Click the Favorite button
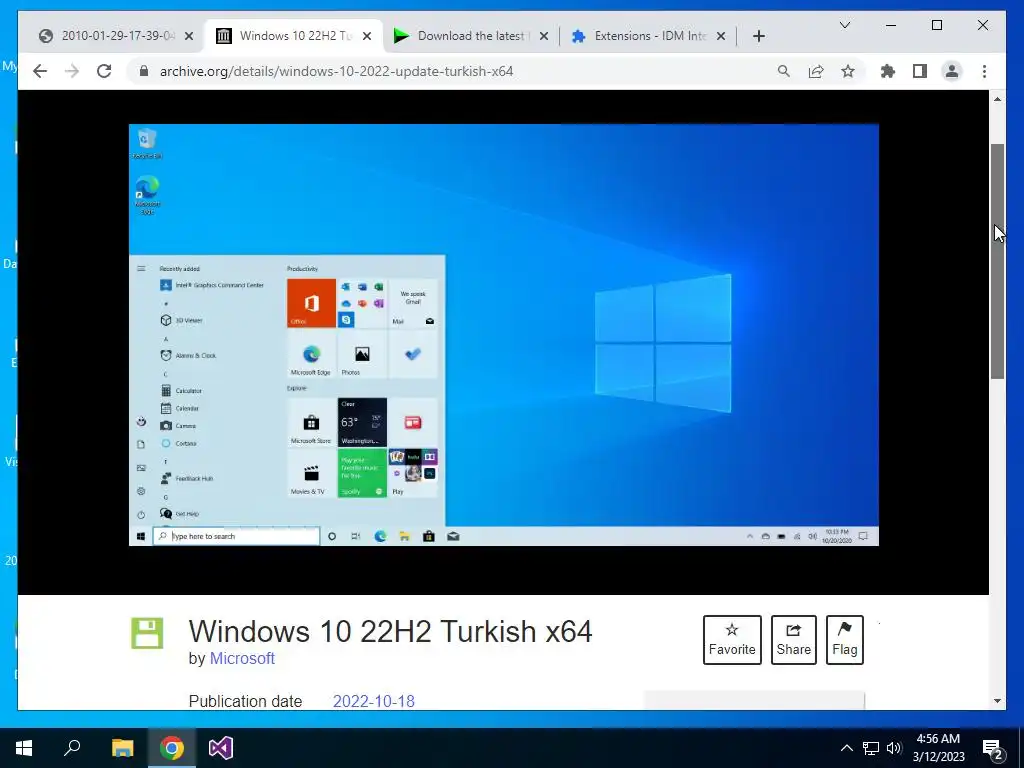 click(x=732, y=639)
